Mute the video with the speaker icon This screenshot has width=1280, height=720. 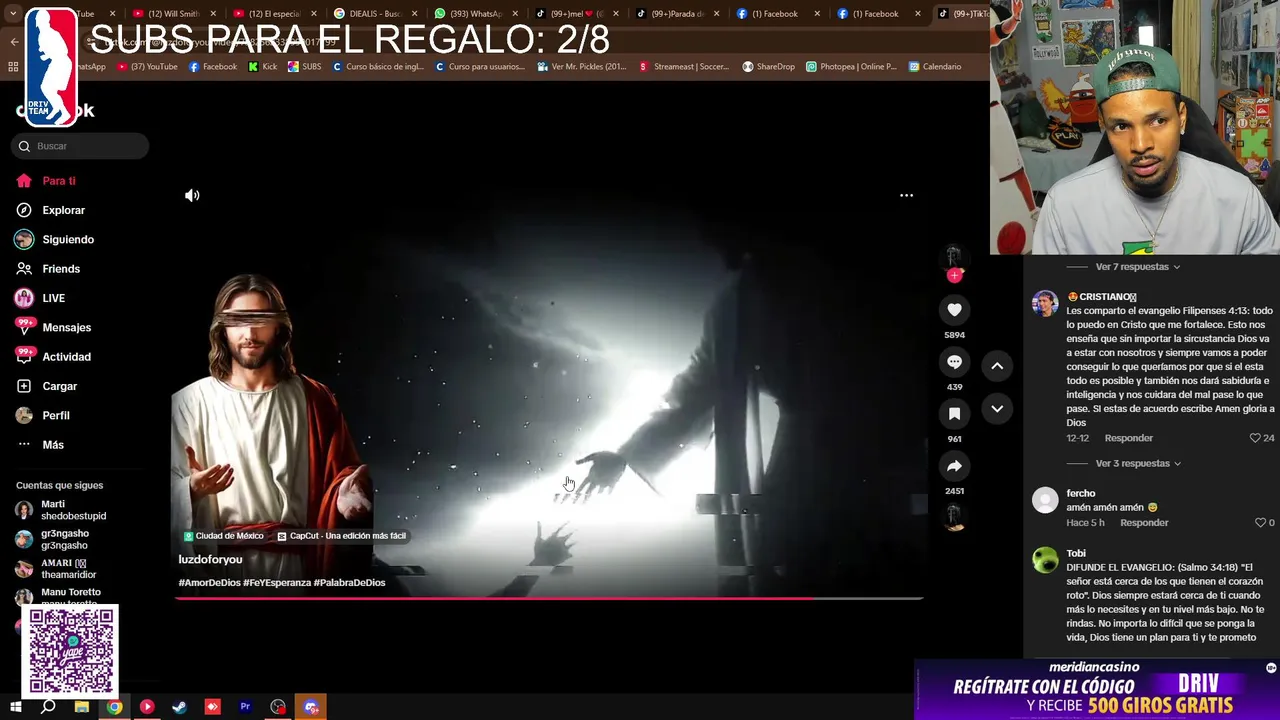(192, 196)
